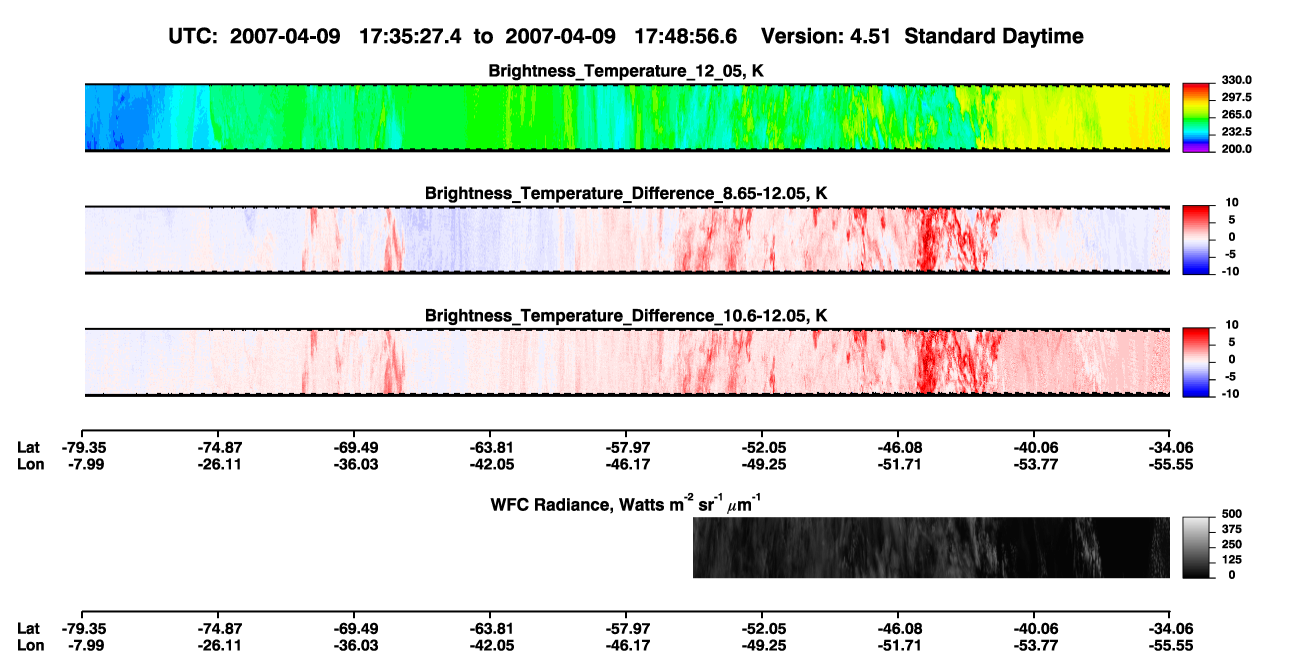Click the 10.6-12.05 difference image strip
Viewport: 1300px width, 667px height.
coord(627,362)
